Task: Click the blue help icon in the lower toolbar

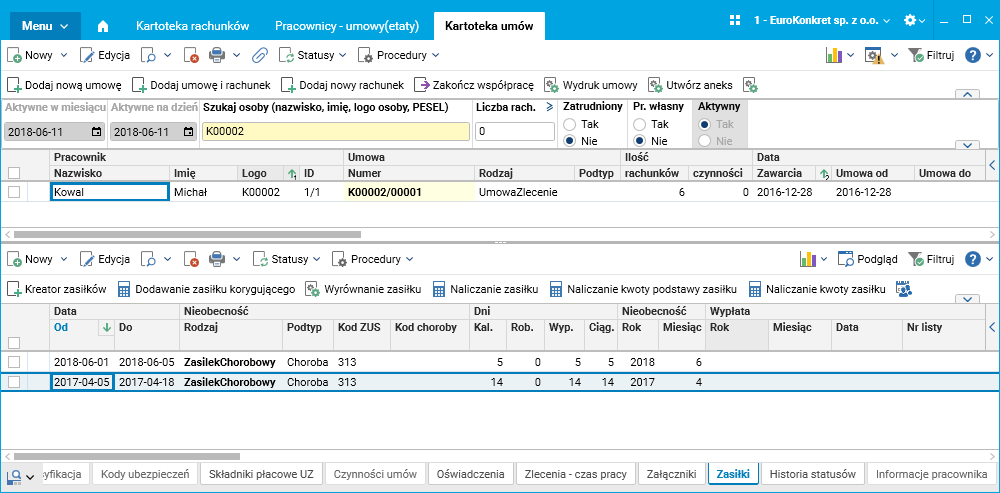Action: [972, 259]
